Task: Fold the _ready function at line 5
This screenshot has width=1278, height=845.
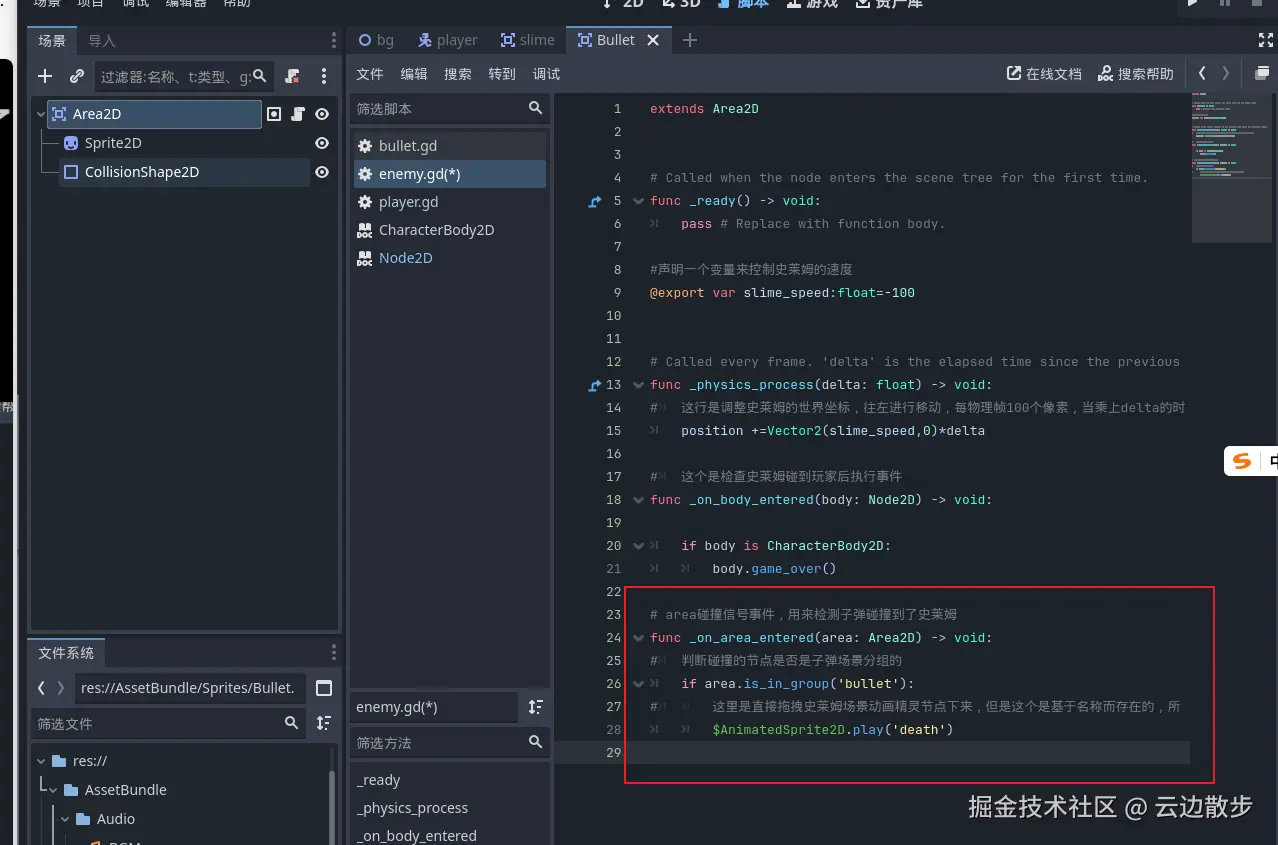Action: coord(638,201)
